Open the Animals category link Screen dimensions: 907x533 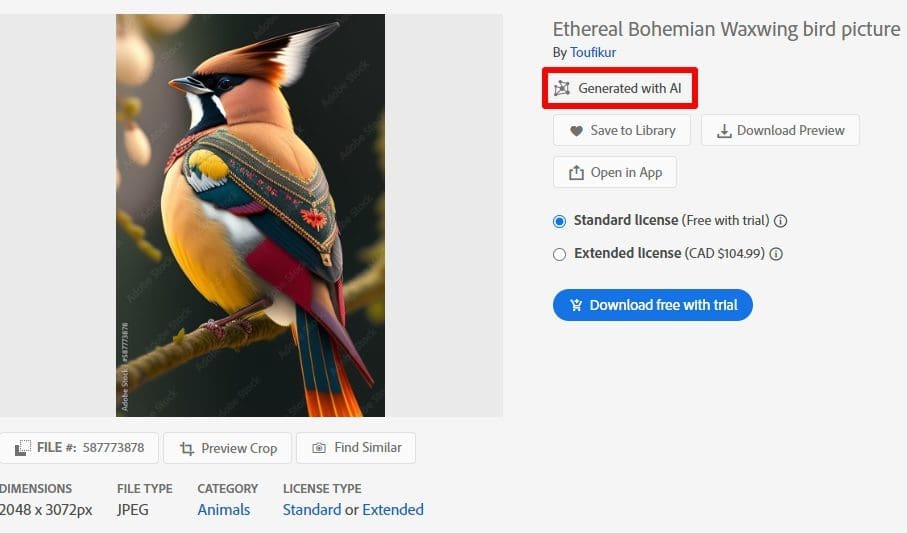tap(224, 510)
